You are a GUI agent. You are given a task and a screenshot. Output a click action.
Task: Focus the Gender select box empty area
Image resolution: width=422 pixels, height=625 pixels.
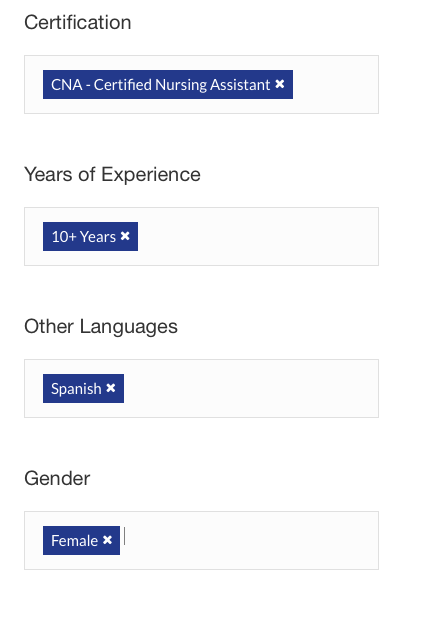pyautogui.click(x=251, y=540)
